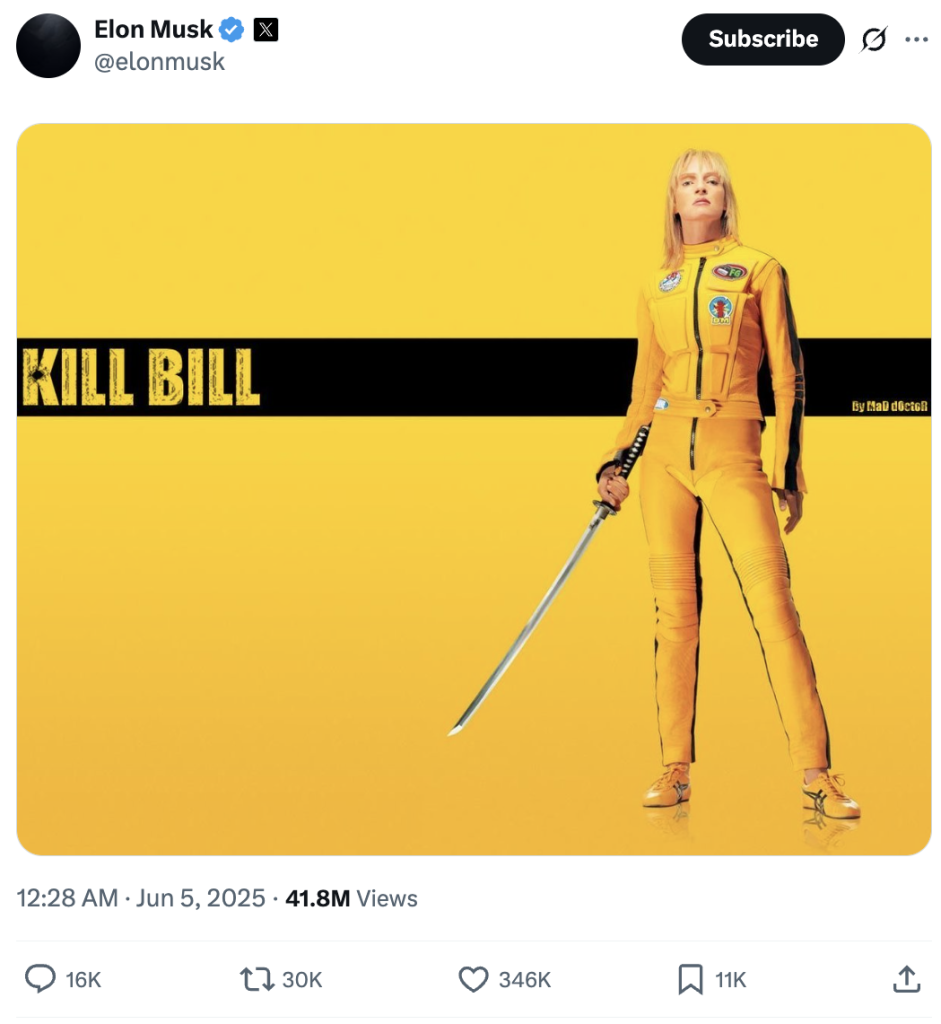Open Elon Musk's profile avatar
The image size is (941, 1024).
tap(48, 46)
